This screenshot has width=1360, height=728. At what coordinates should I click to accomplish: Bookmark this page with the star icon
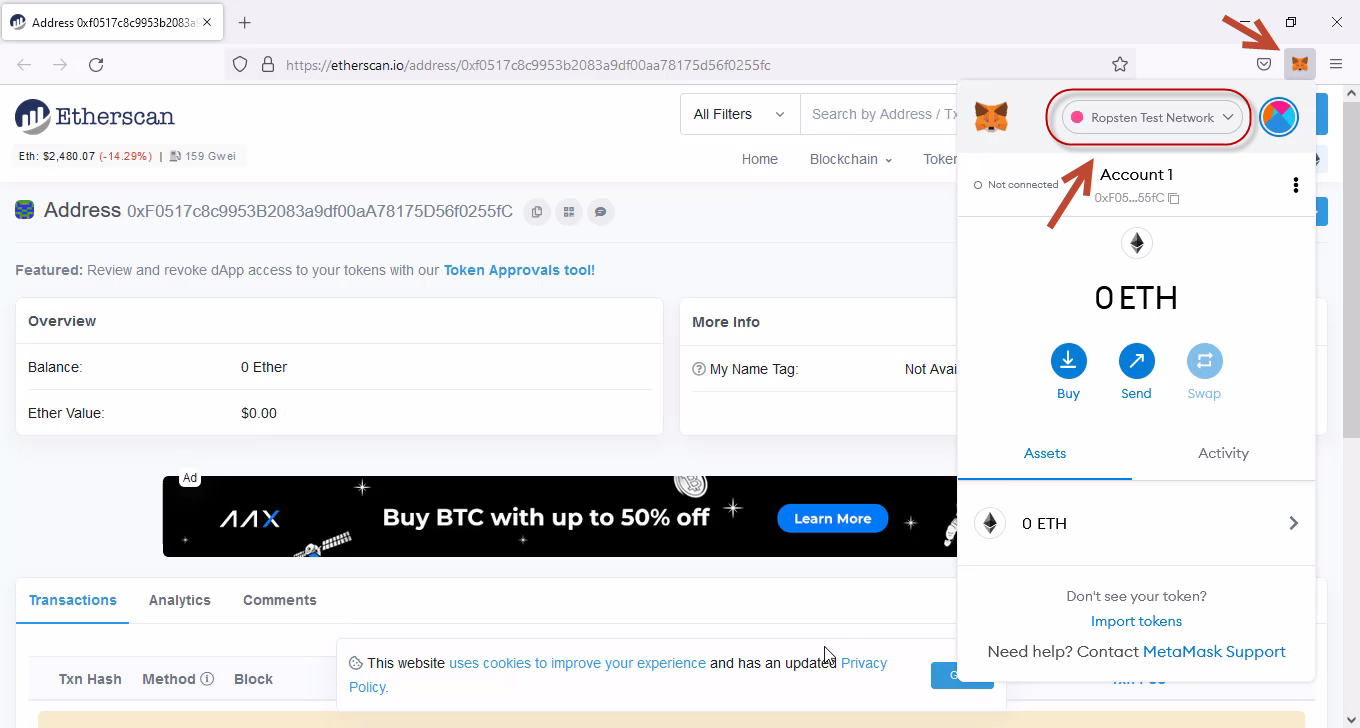pos(1120,64)
